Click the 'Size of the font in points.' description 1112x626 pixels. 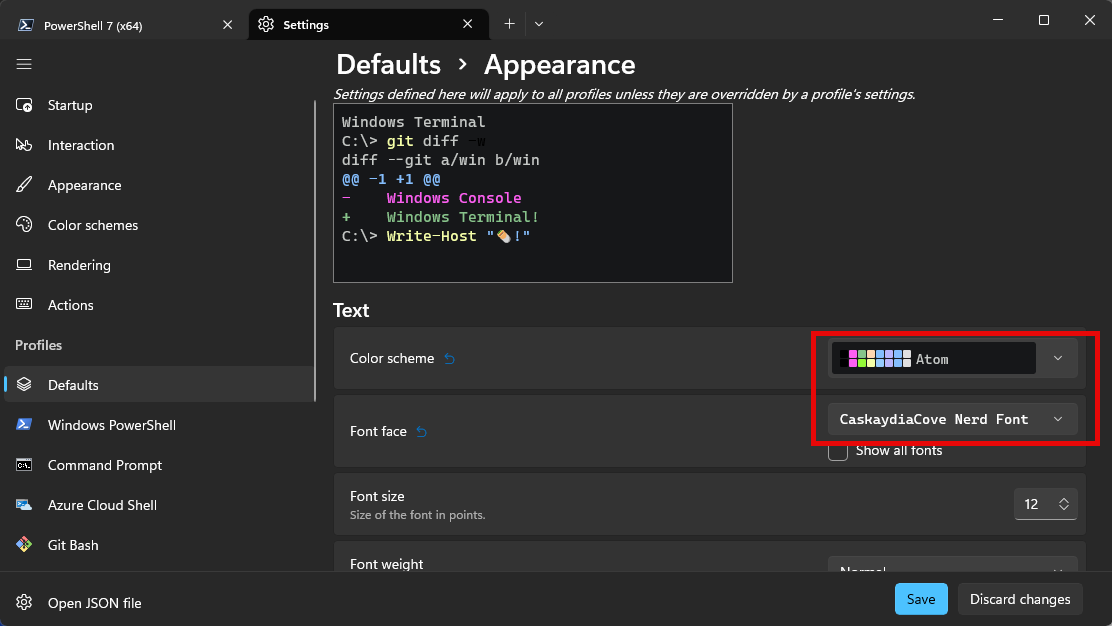pyautogui.click(x=418, y=515)
